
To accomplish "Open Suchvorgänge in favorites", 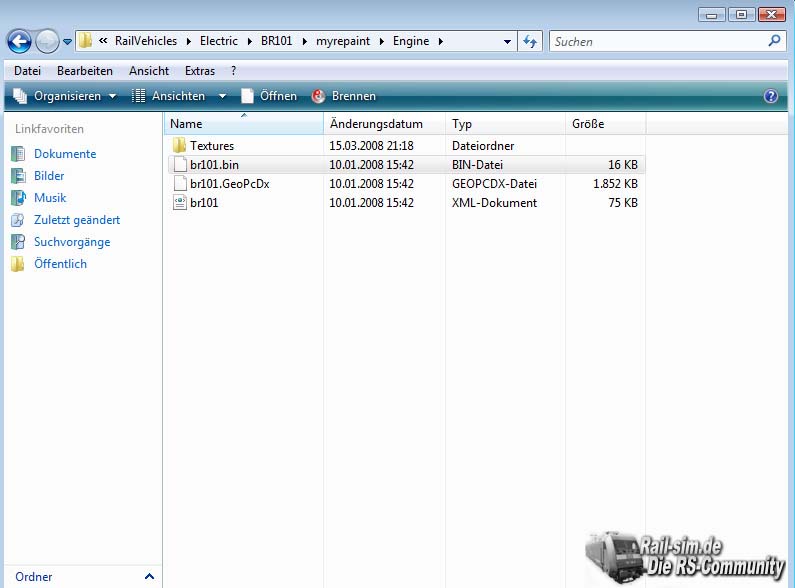I will (x=72, y=242).
